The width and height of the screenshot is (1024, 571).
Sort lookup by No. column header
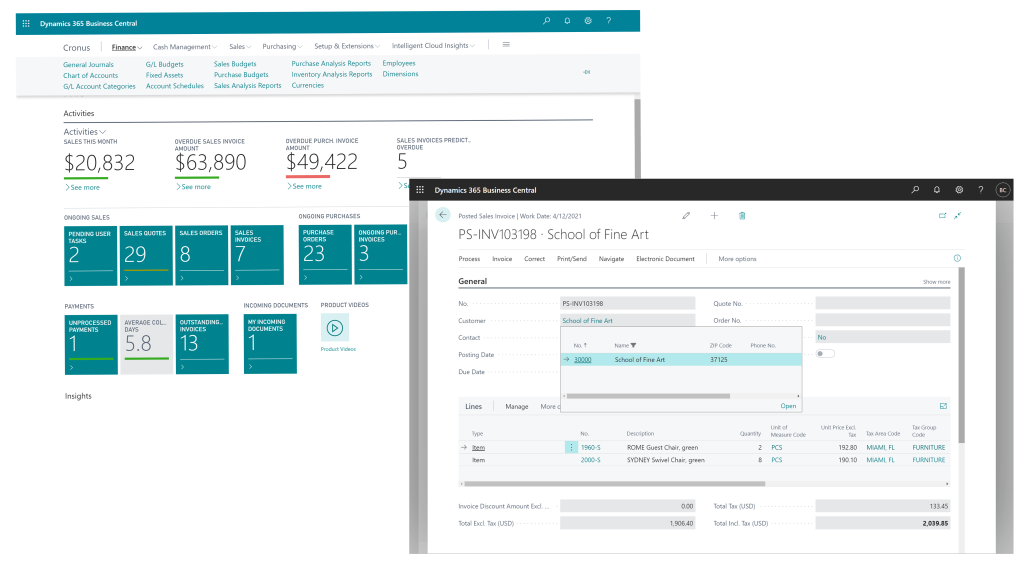point(580,345)
